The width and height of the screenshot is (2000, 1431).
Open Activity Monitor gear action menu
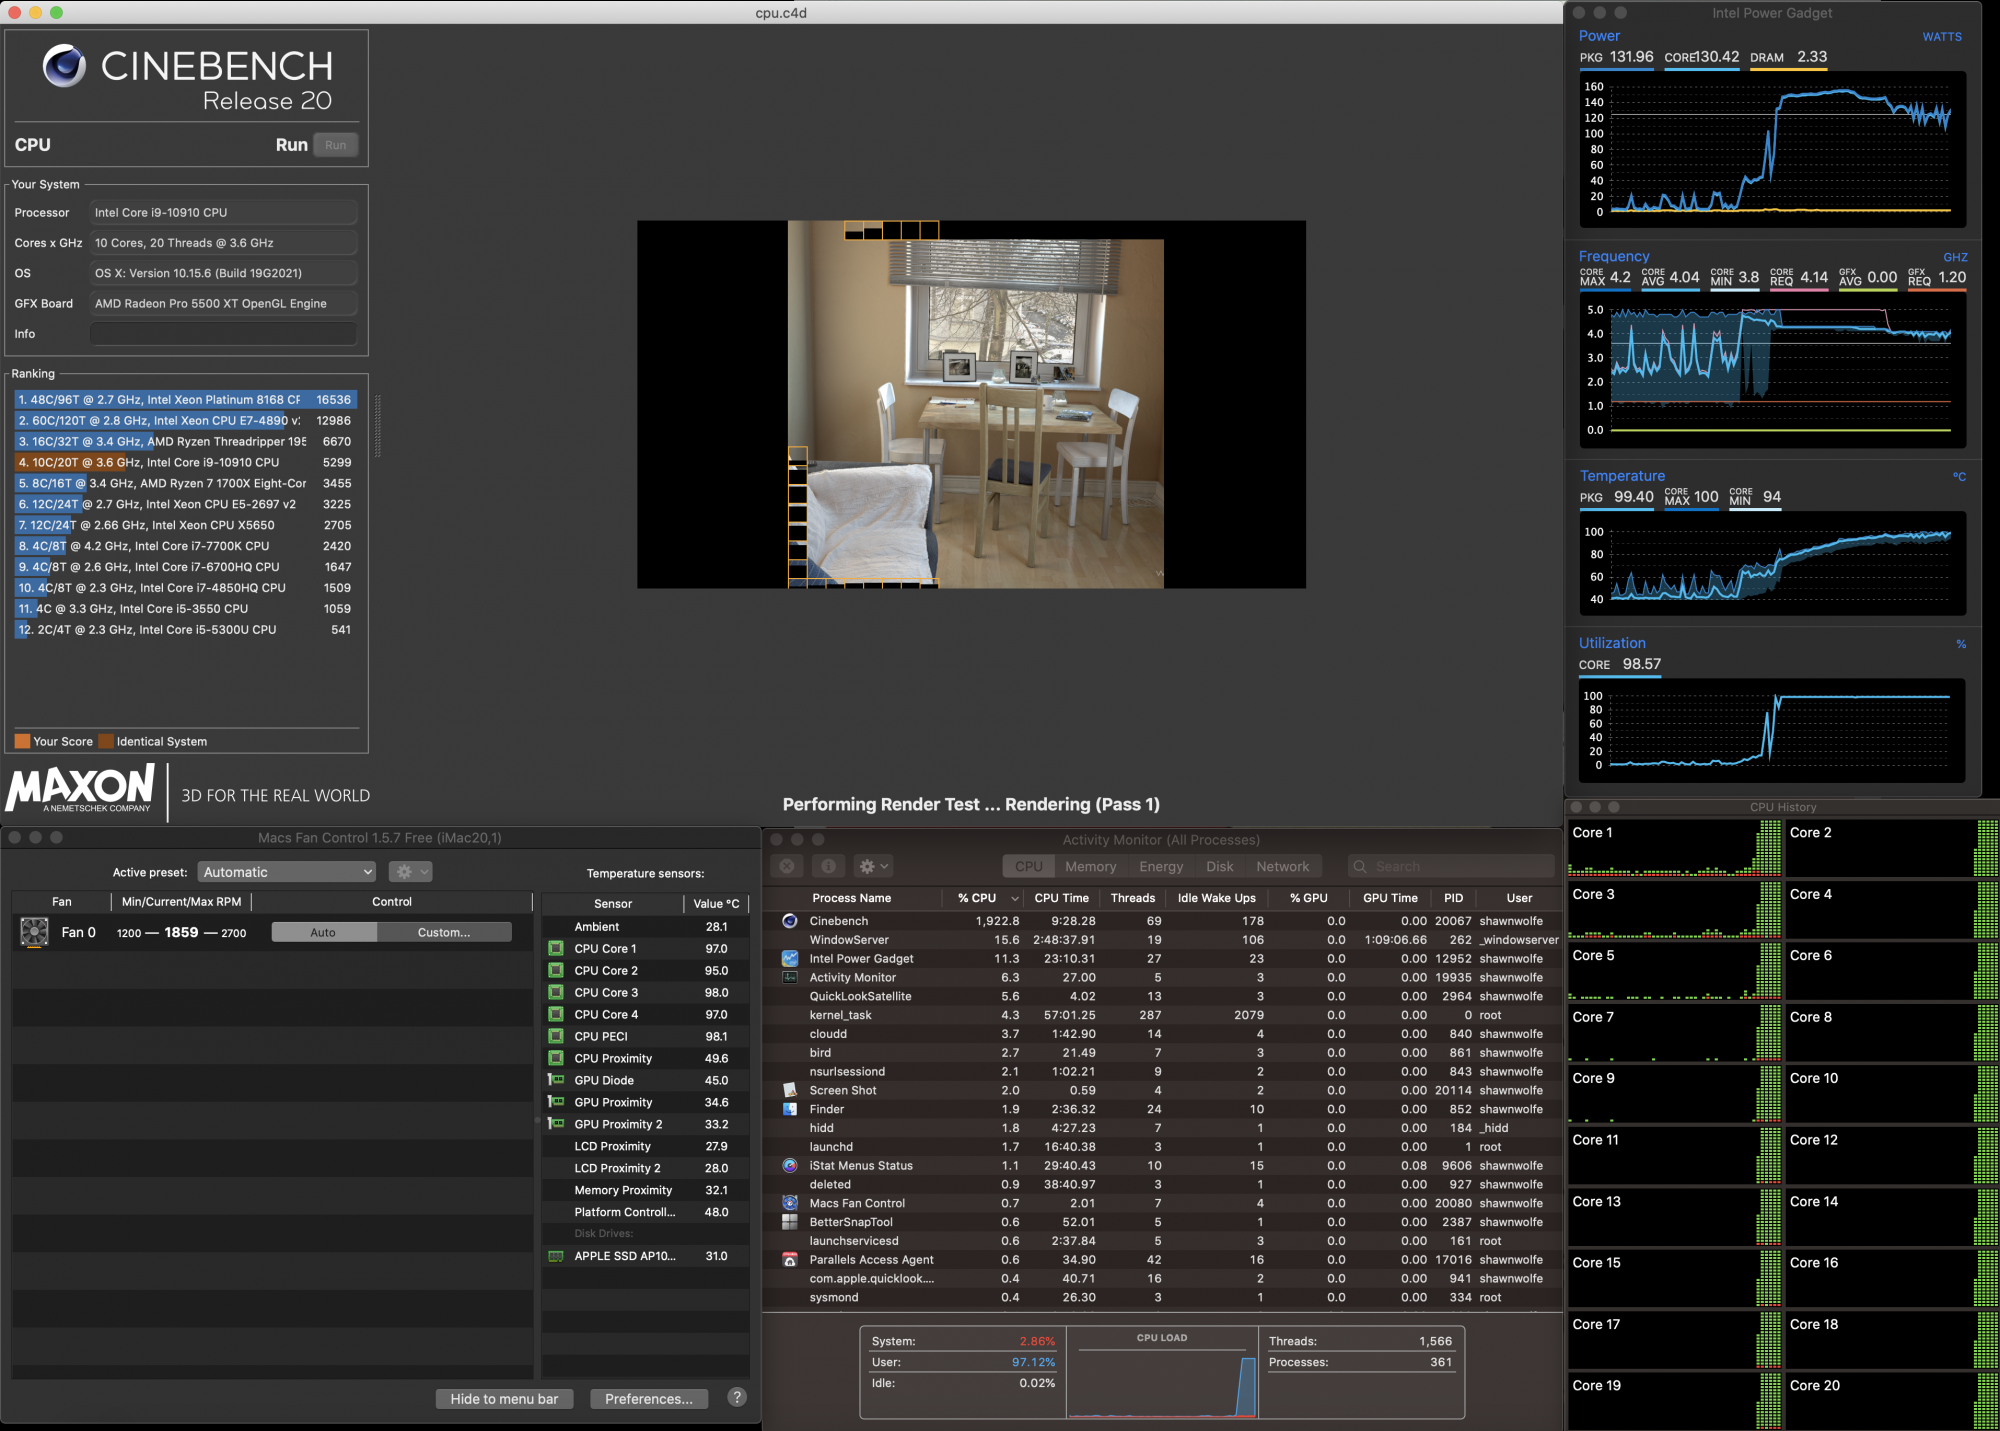(873, 866)
